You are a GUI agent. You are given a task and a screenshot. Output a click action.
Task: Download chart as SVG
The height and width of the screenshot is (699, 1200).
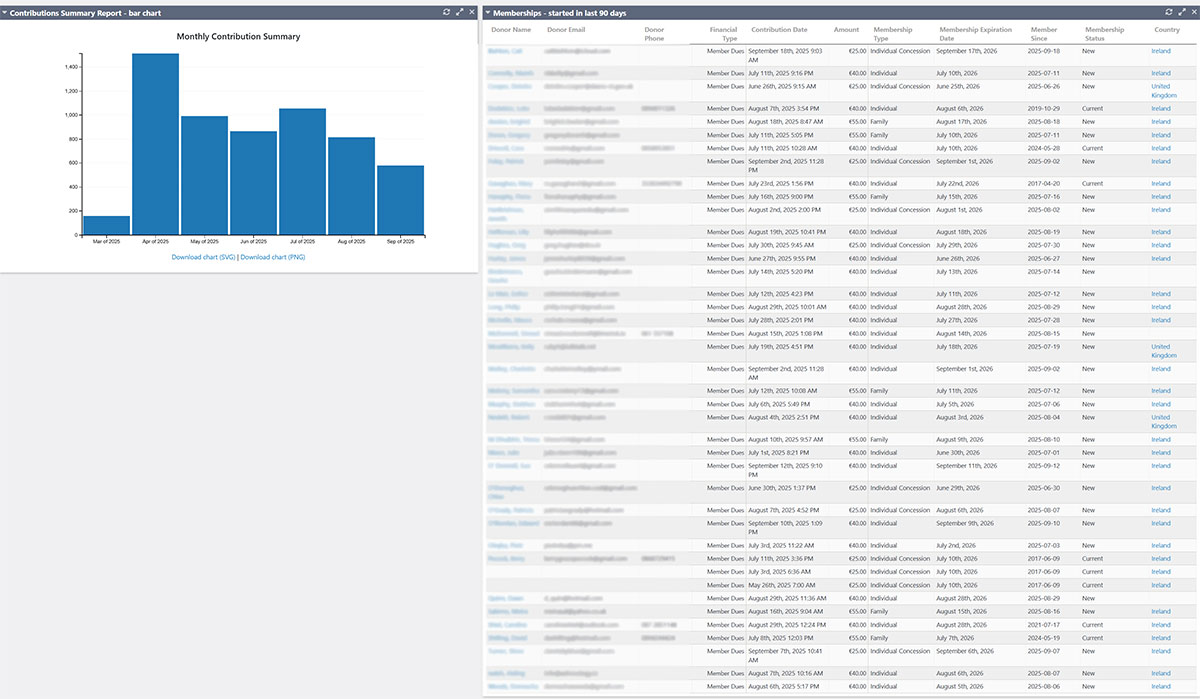pos(203,257)
